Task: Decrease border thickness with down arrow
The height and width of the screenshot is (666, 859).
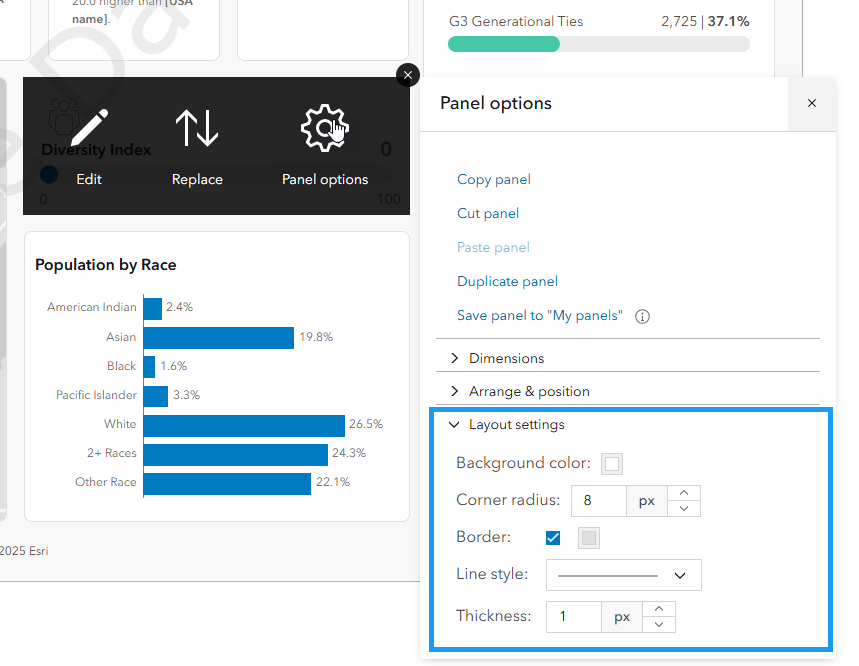Action: pyautogui.click(x=659, y=624)
